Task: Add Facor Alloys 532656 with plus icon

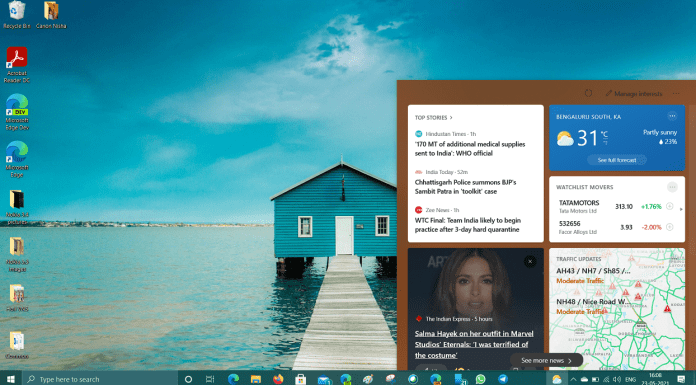Action: pos(670,227)
